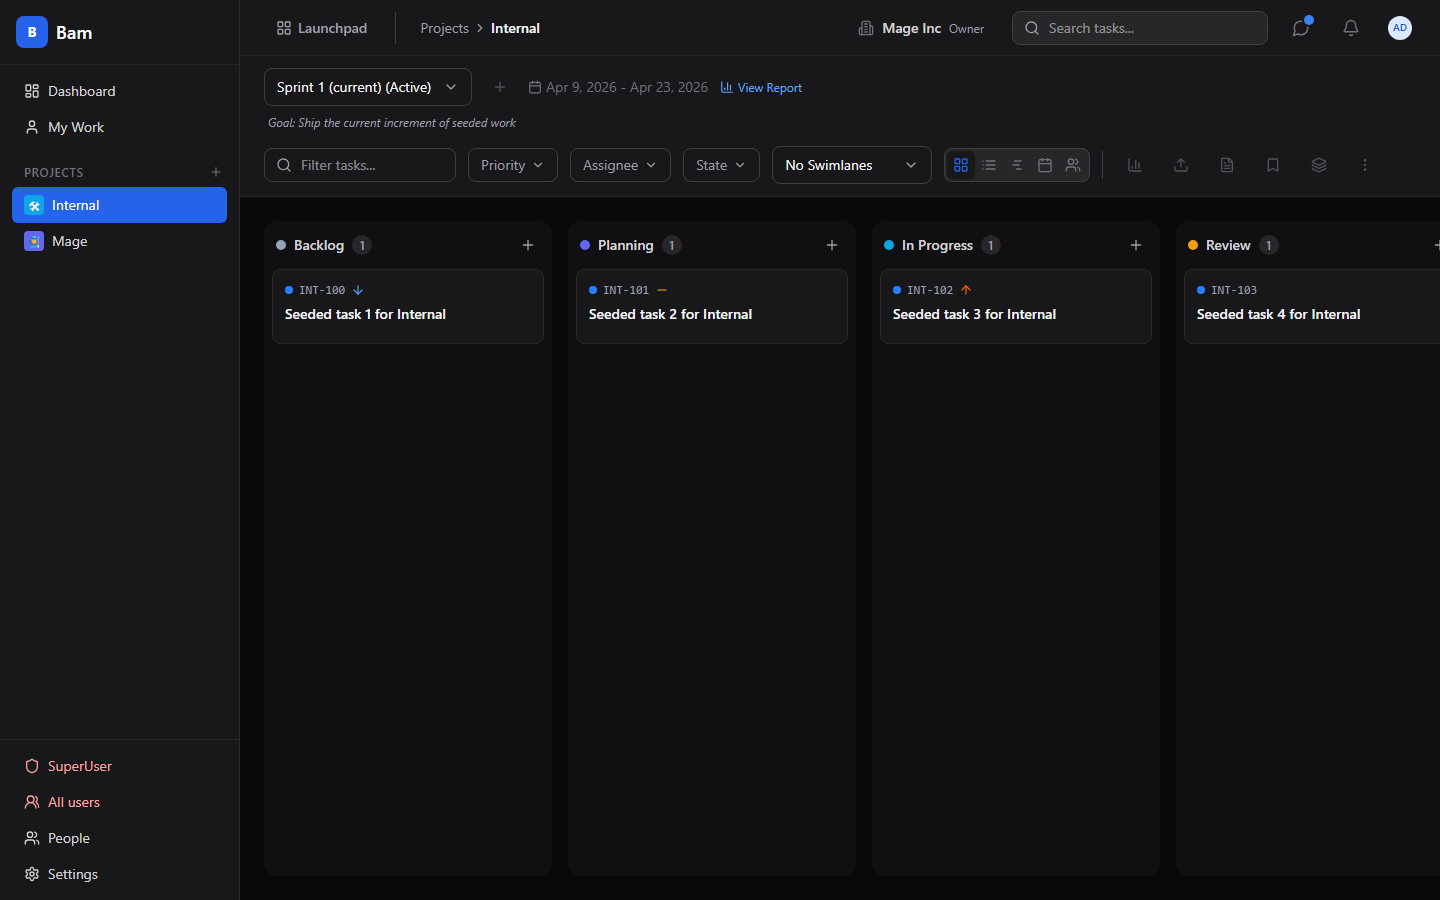Image resolution: width=1440 pixels, height=900 pixels.
Task: Open the chat messages icon
Action: (1301, 28)
